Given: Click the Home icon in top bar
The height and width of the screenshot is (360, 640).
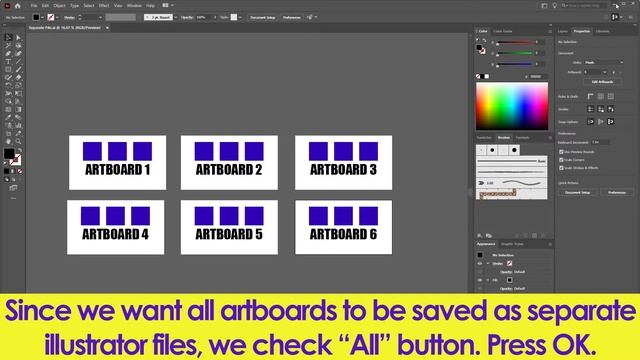Looking at the screenshot, I should [x=18, y=6].
